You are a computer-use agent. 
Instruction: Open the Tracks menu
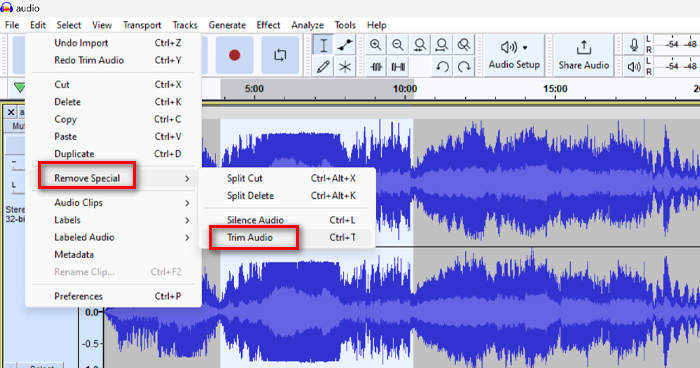point(185,25)
